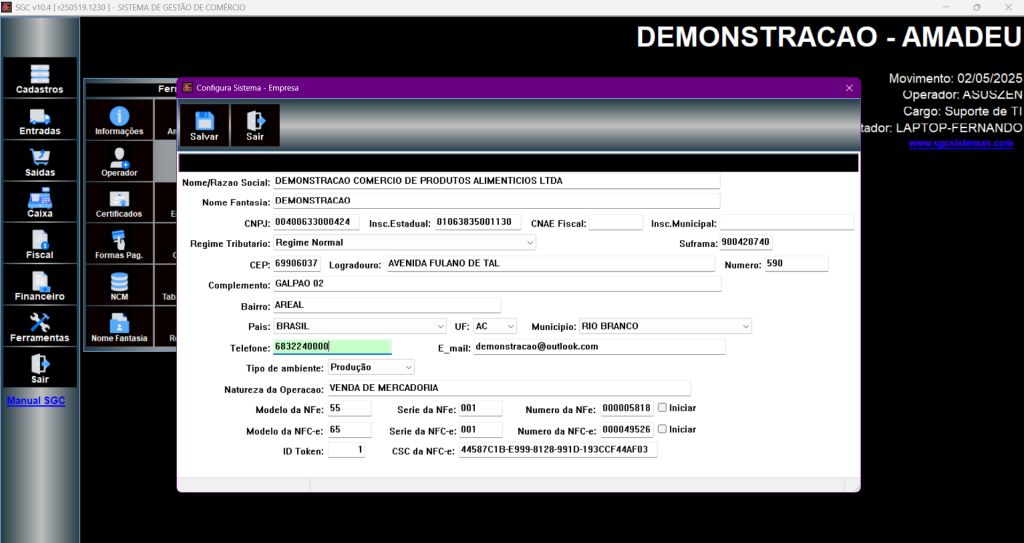1024x543 pixels.
Task: Click the Configura Sistema dialog title icon
Action: coord(187,88)
